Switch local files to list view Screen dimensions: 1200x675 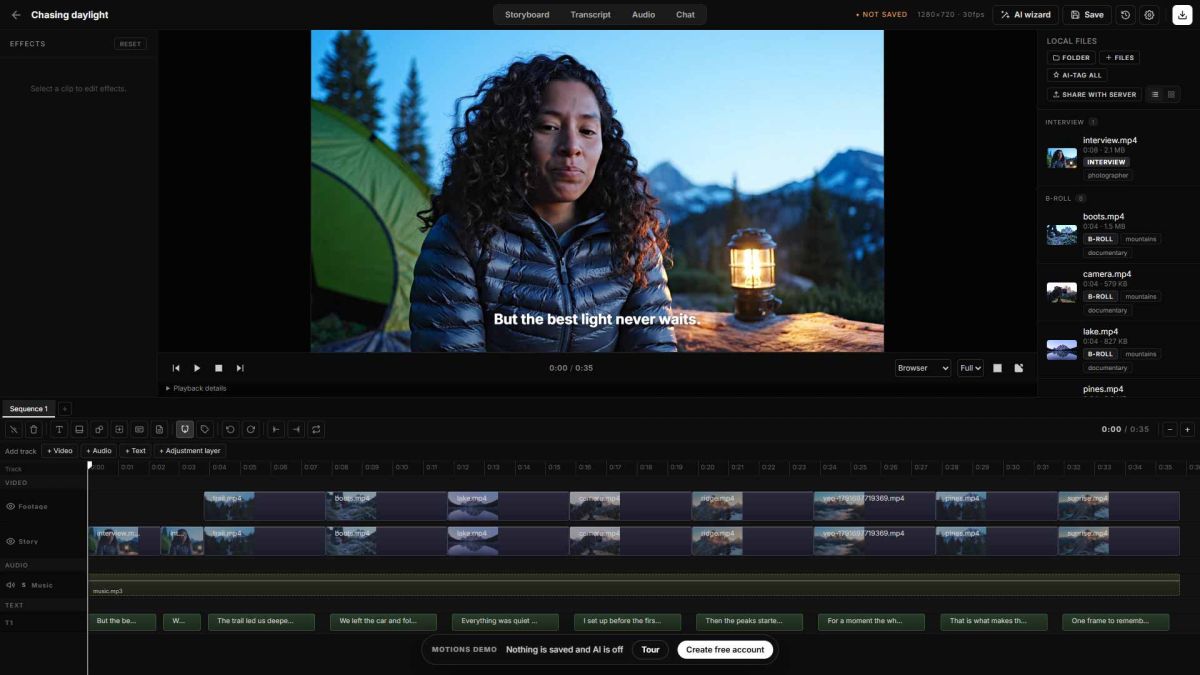coord(1155,94)
